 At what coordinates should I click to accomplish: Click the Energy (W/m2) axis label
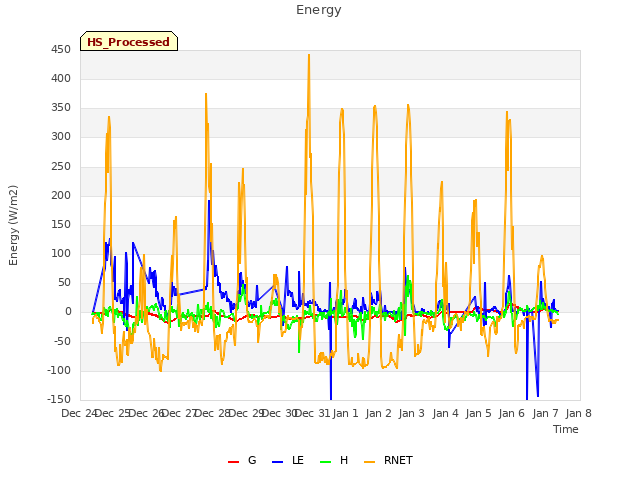point(13,225)
